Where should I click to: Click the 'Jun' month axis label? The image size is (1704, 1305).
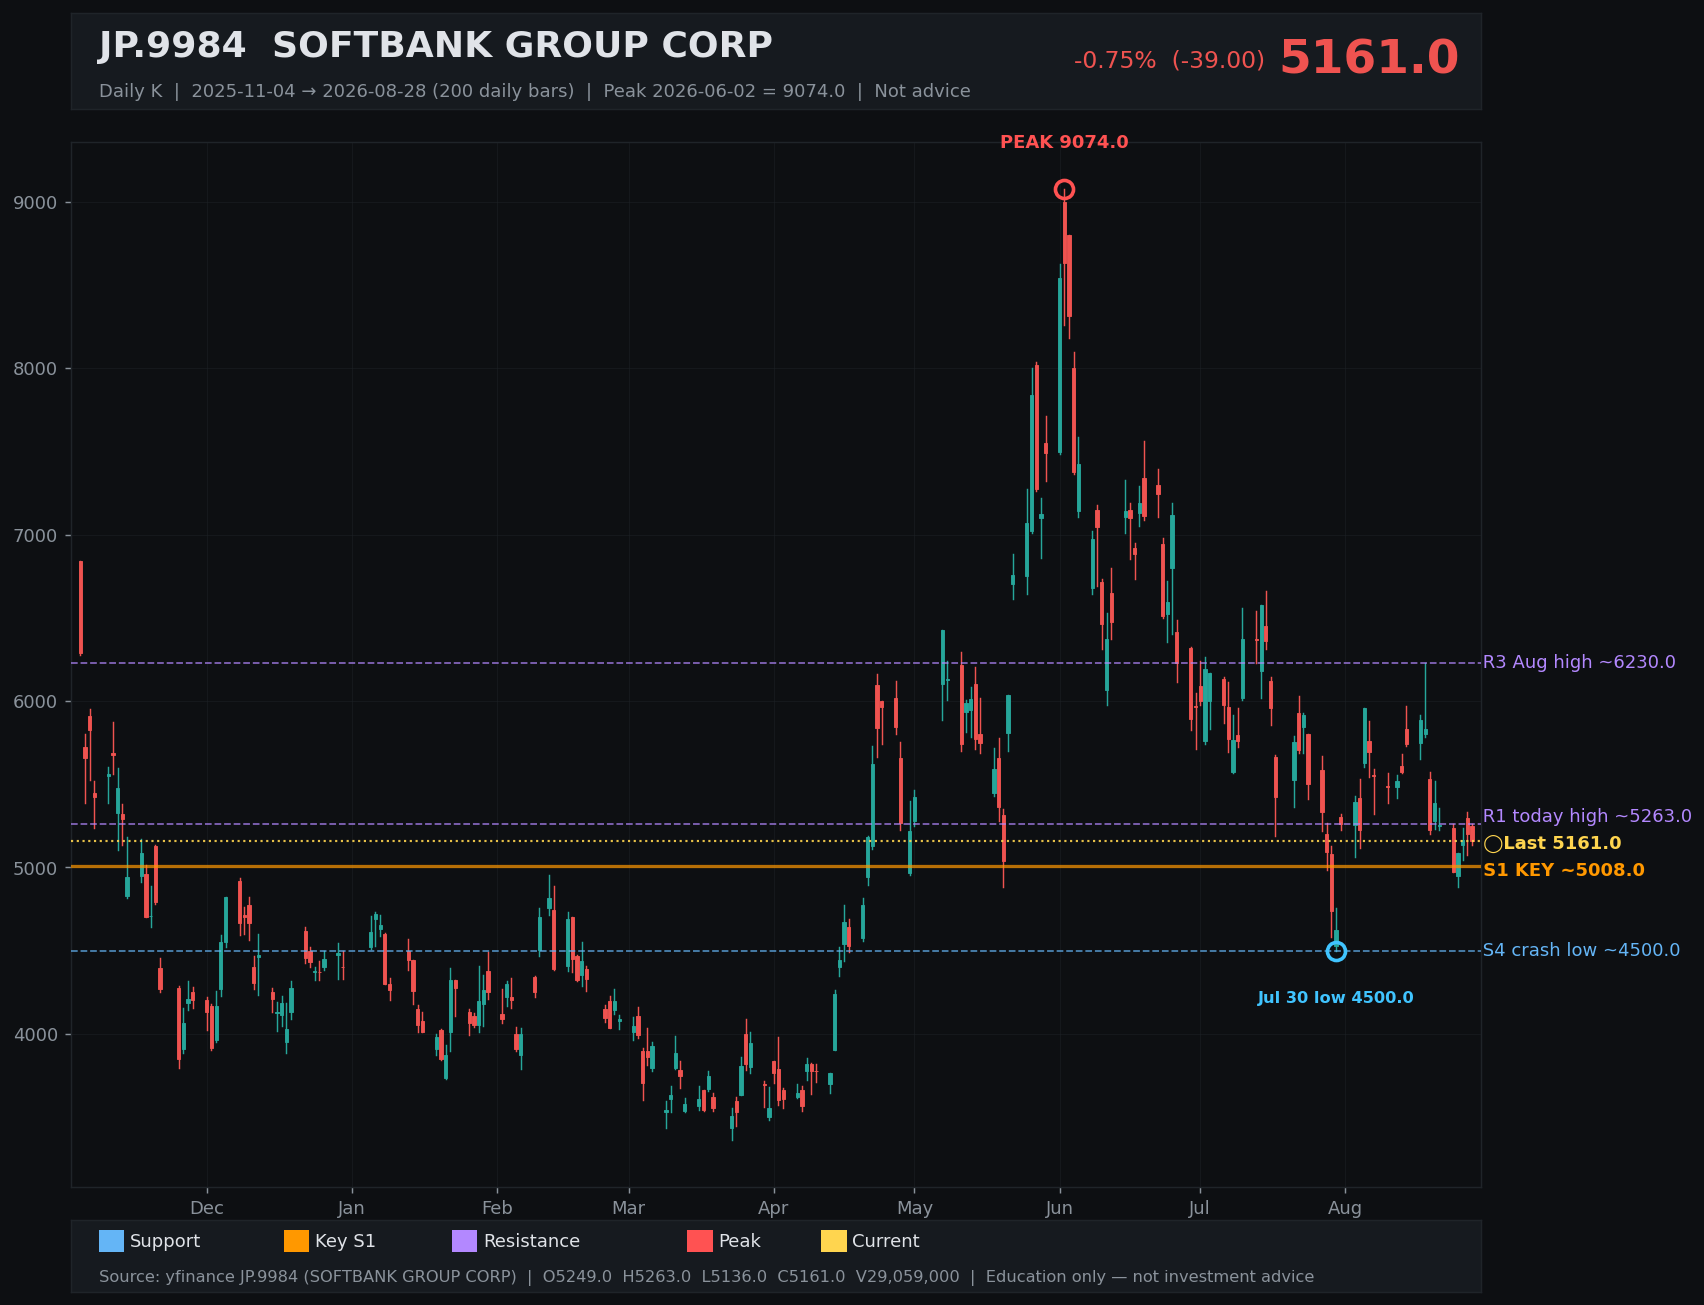point(1059,1208)
